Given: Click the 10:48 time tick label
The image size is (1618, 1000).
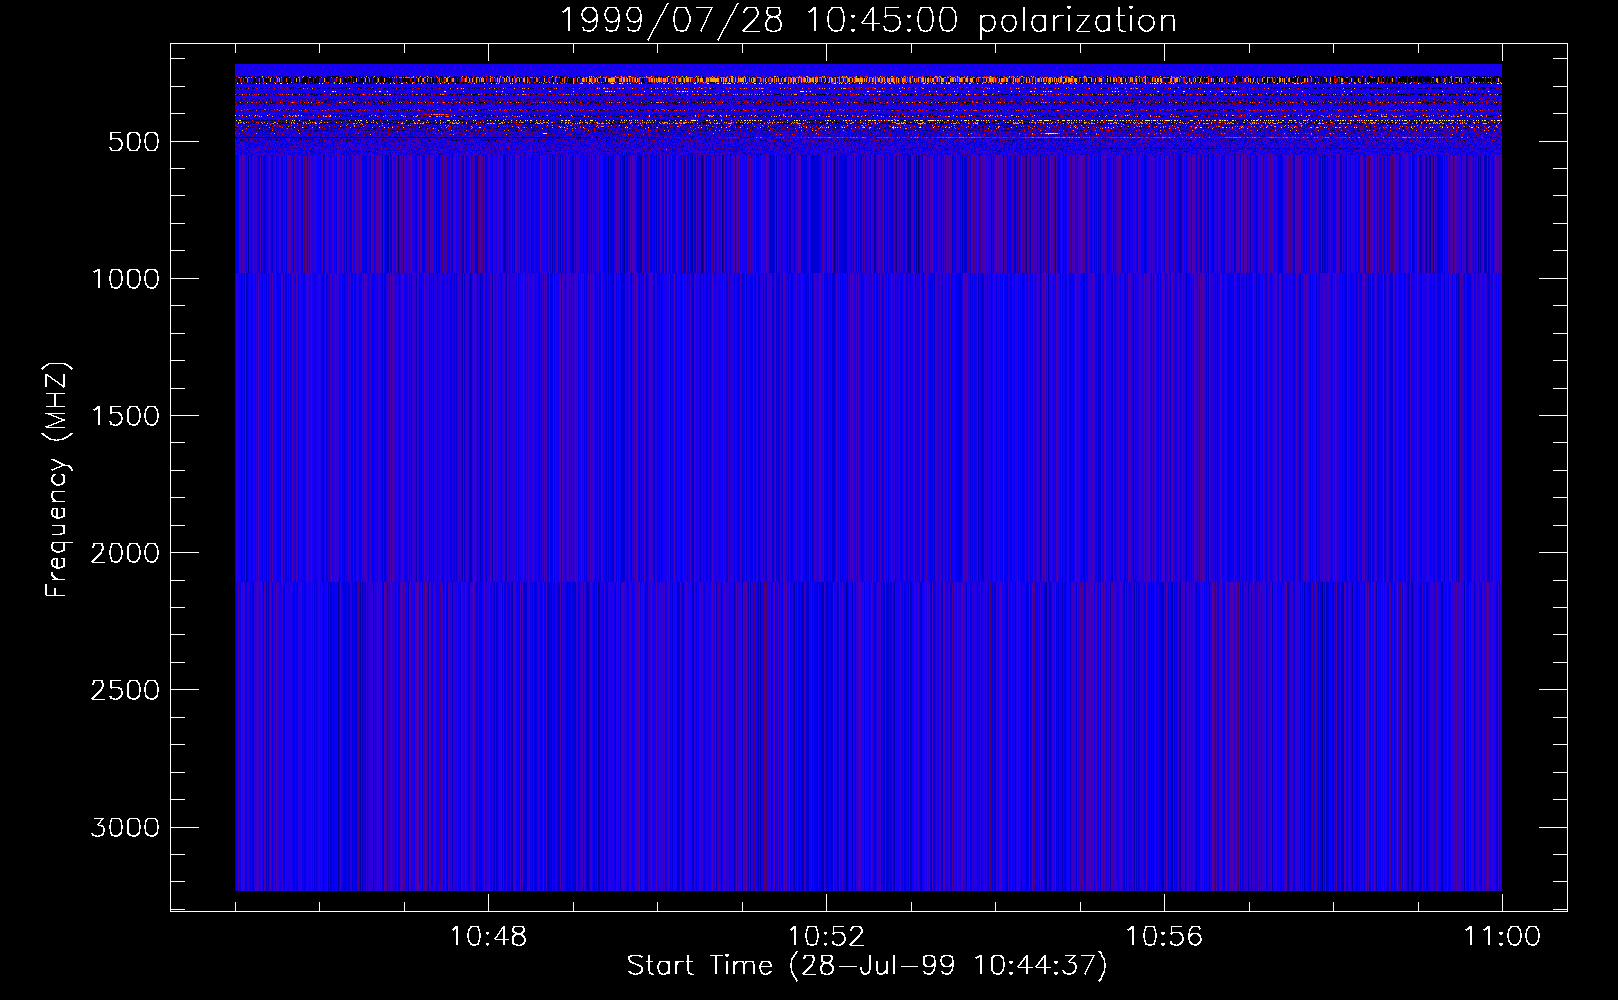Looking at the screenshot, I should coord(488,937).
